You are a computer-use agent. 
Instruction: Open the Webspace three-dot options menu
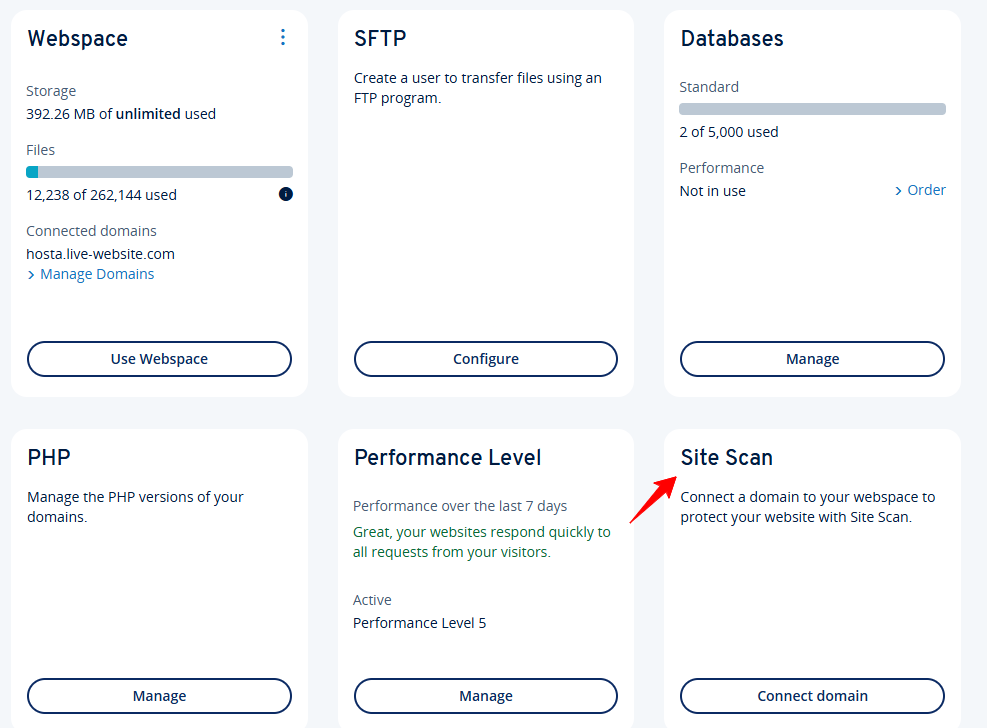coord(283,37)
